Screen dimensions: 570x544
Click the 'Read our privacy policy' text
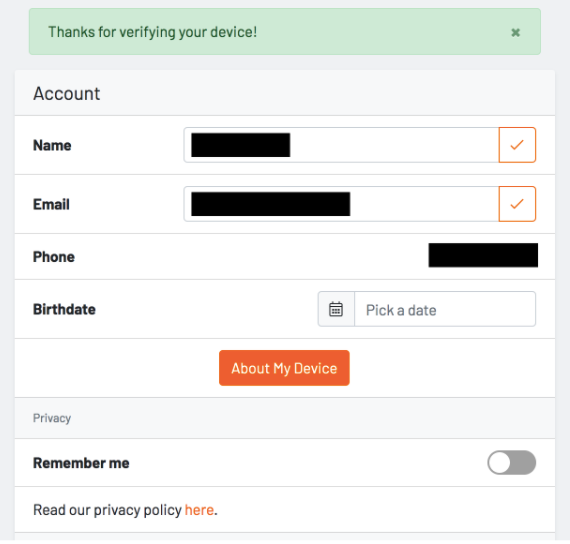click(x=107, y=510)
